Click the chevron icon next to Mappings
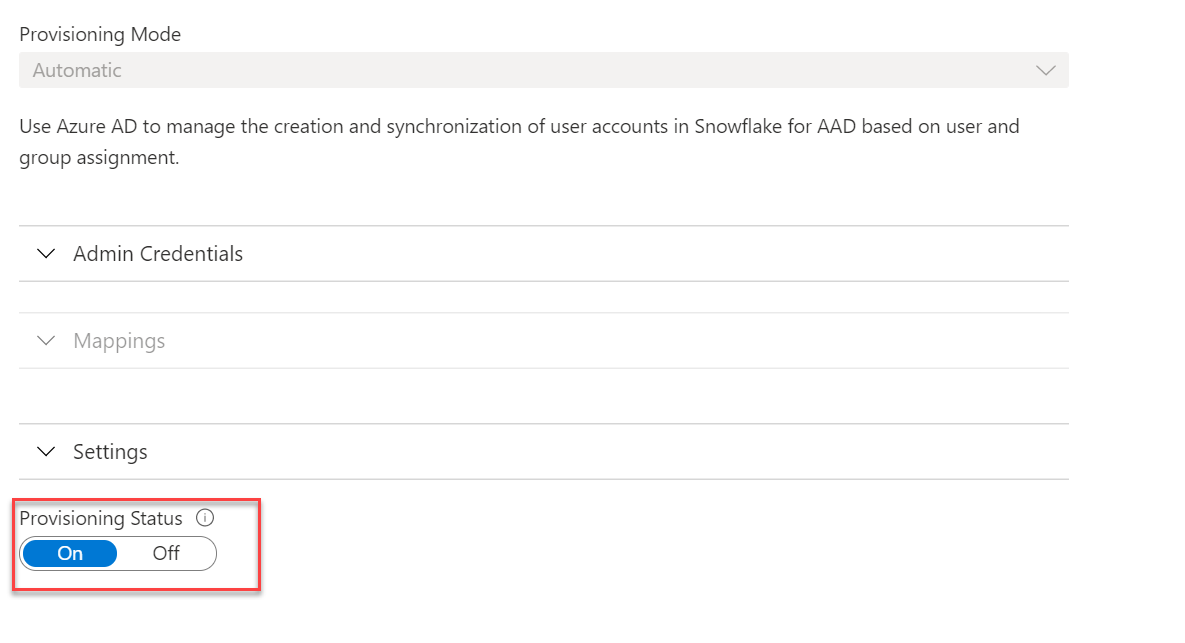 (x=46, y=341)
